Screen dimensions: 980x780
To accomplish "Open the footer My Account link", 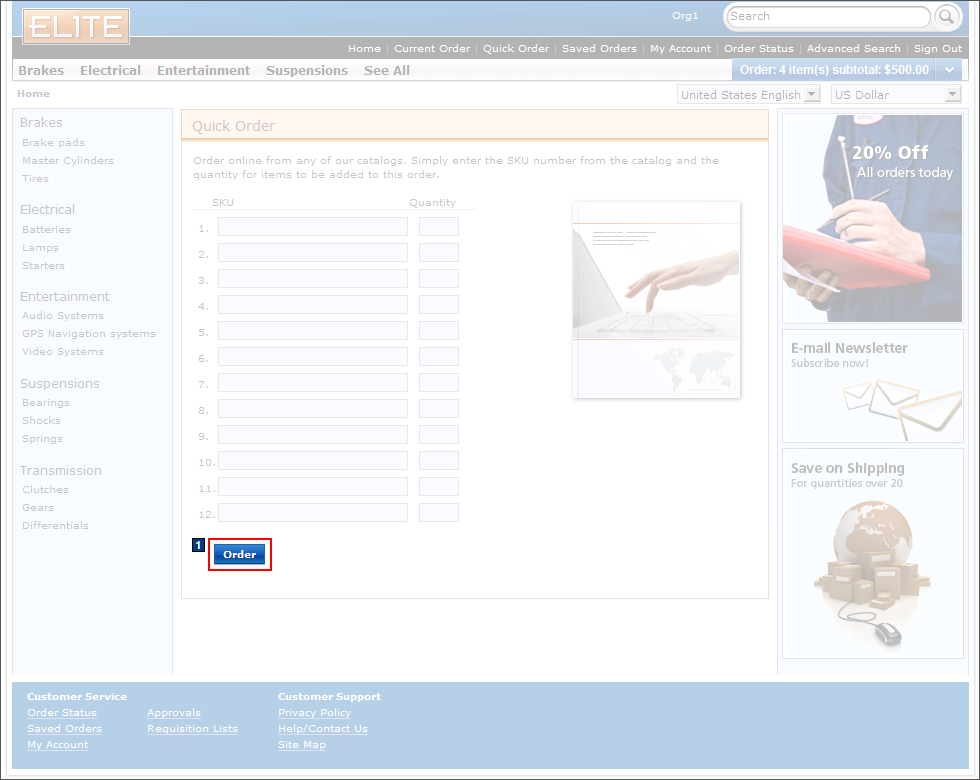I will tap(58, 745).
